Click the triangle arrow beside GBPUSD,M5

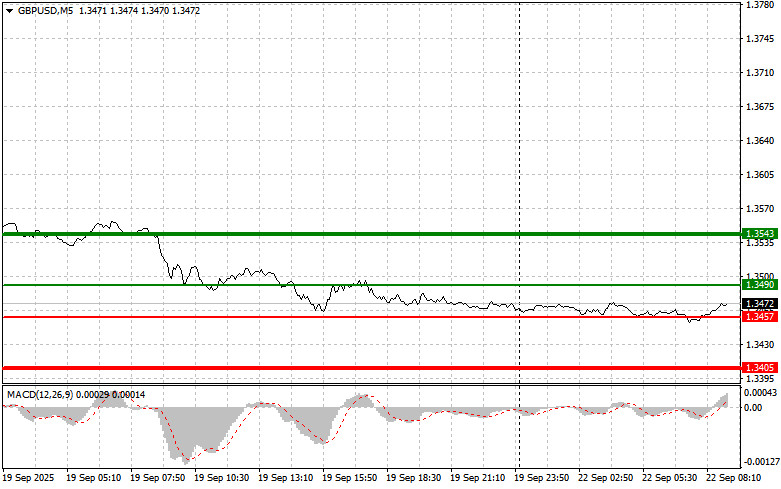(9, 10)
